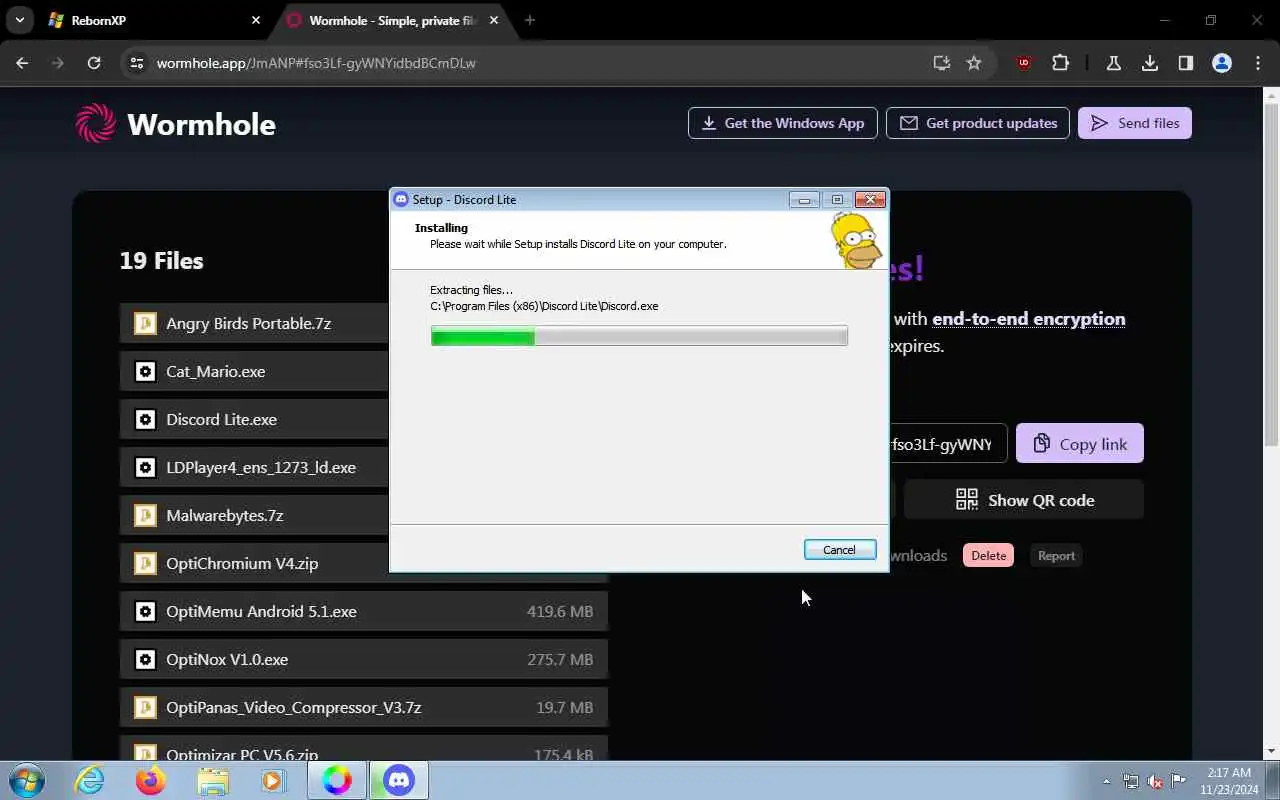Click the 275.7 MB file size
The width and height of the screenshot is (1280, 800).
[x=560, y=659]
